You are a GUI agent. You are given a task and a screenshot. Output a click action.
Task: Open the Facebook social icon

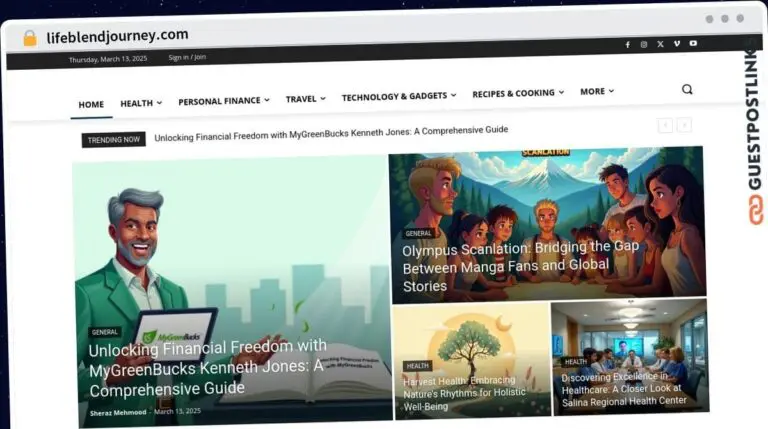[627, 45]
